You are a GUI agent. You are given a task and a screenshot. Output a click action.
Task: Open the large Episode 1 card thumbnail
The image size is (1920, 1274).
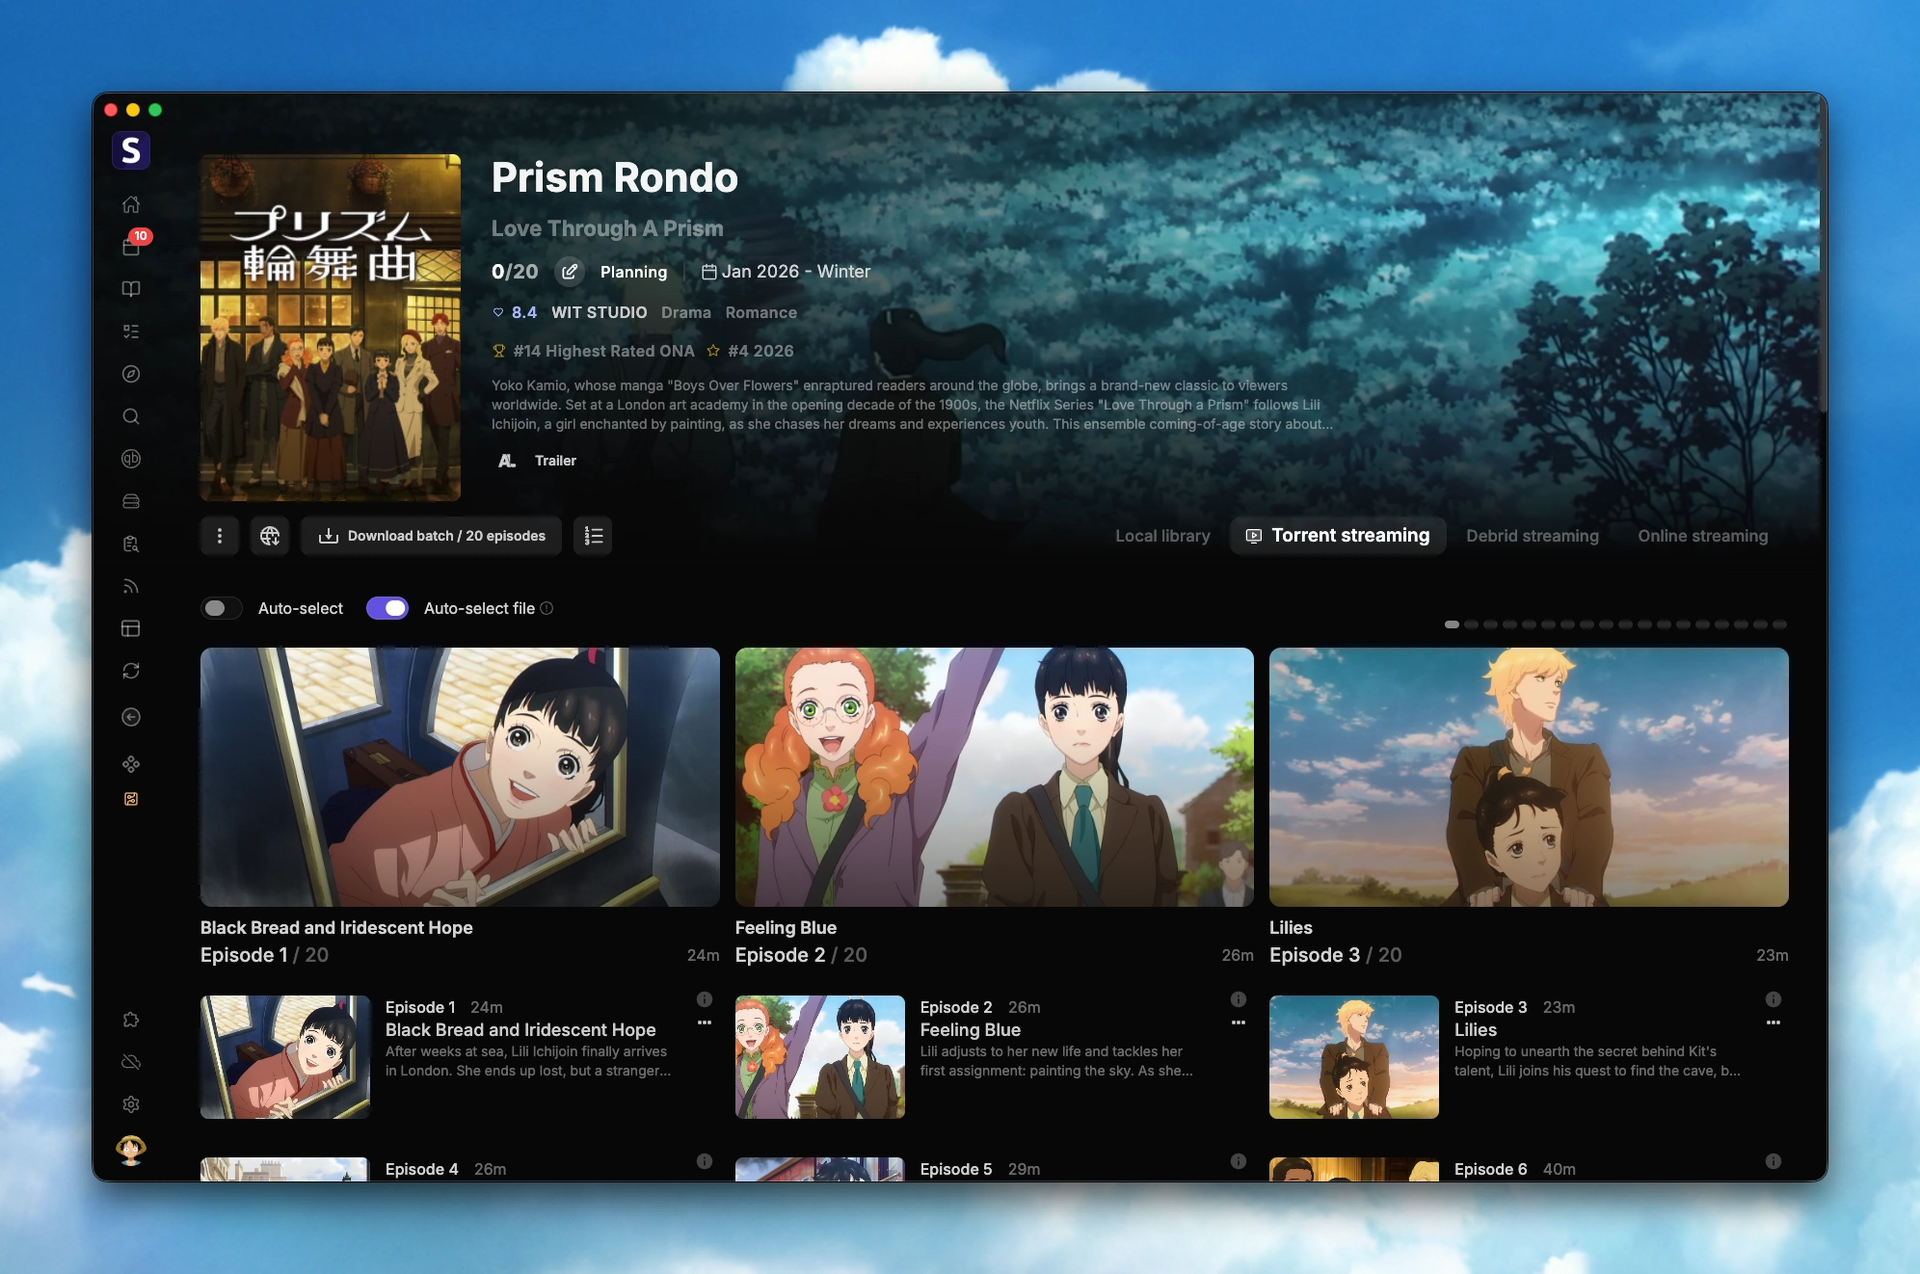point(460,777)
